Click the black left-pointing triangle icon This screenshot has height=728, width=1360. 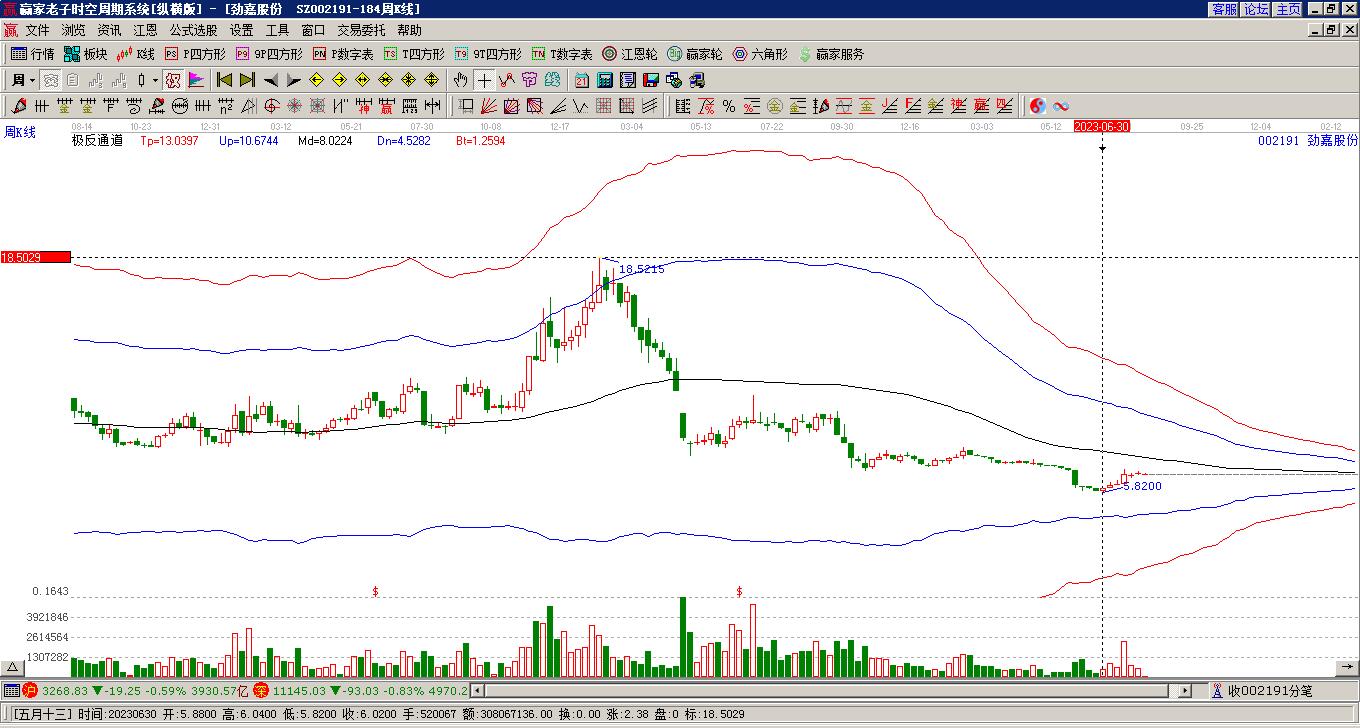point(270,80)
